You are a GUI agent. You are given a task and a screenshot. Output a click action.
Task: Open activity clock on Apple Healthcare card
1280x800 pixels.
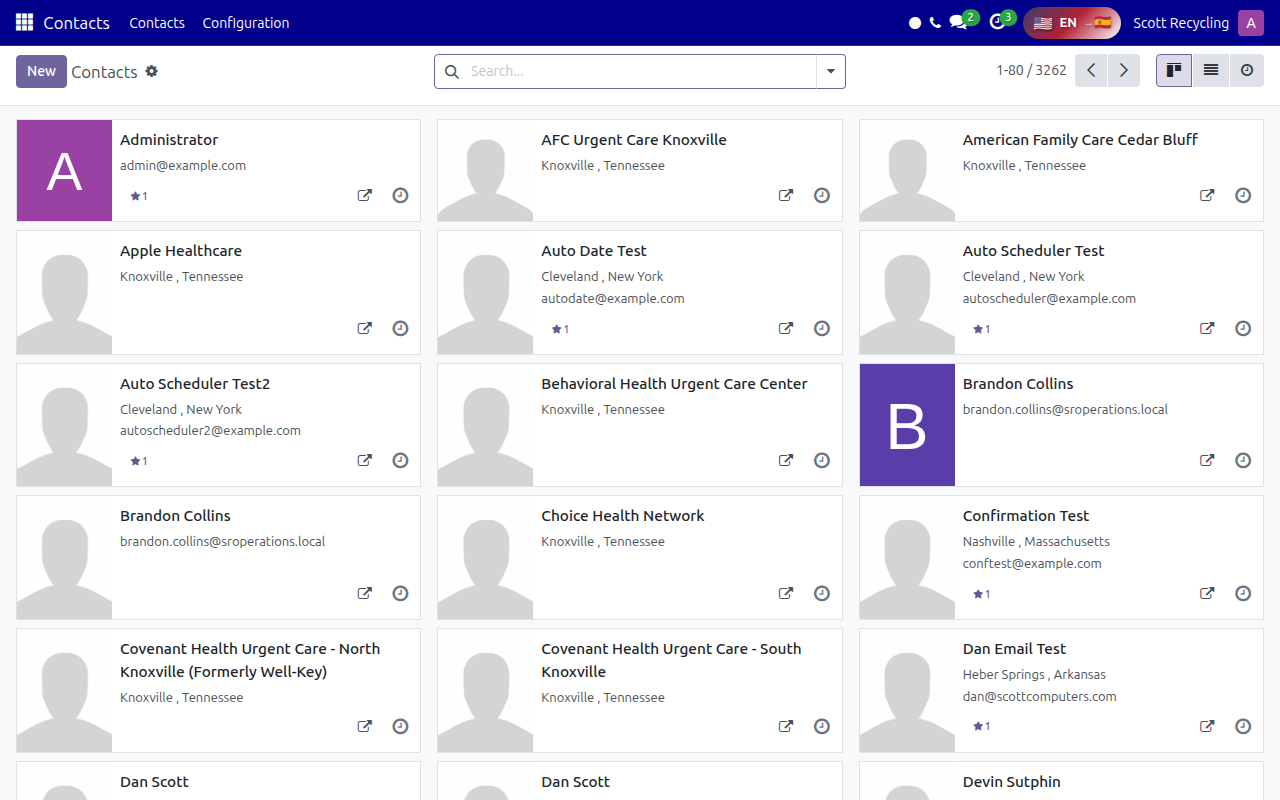click(x=400, y=328)
